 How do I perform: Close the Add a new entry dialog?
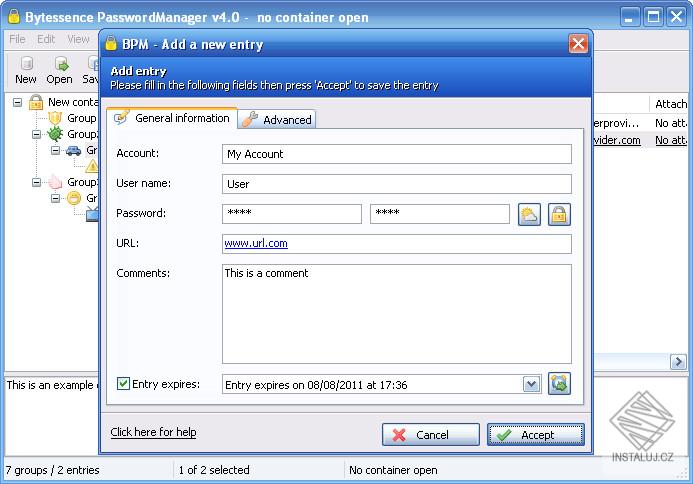tap(578, 44)
